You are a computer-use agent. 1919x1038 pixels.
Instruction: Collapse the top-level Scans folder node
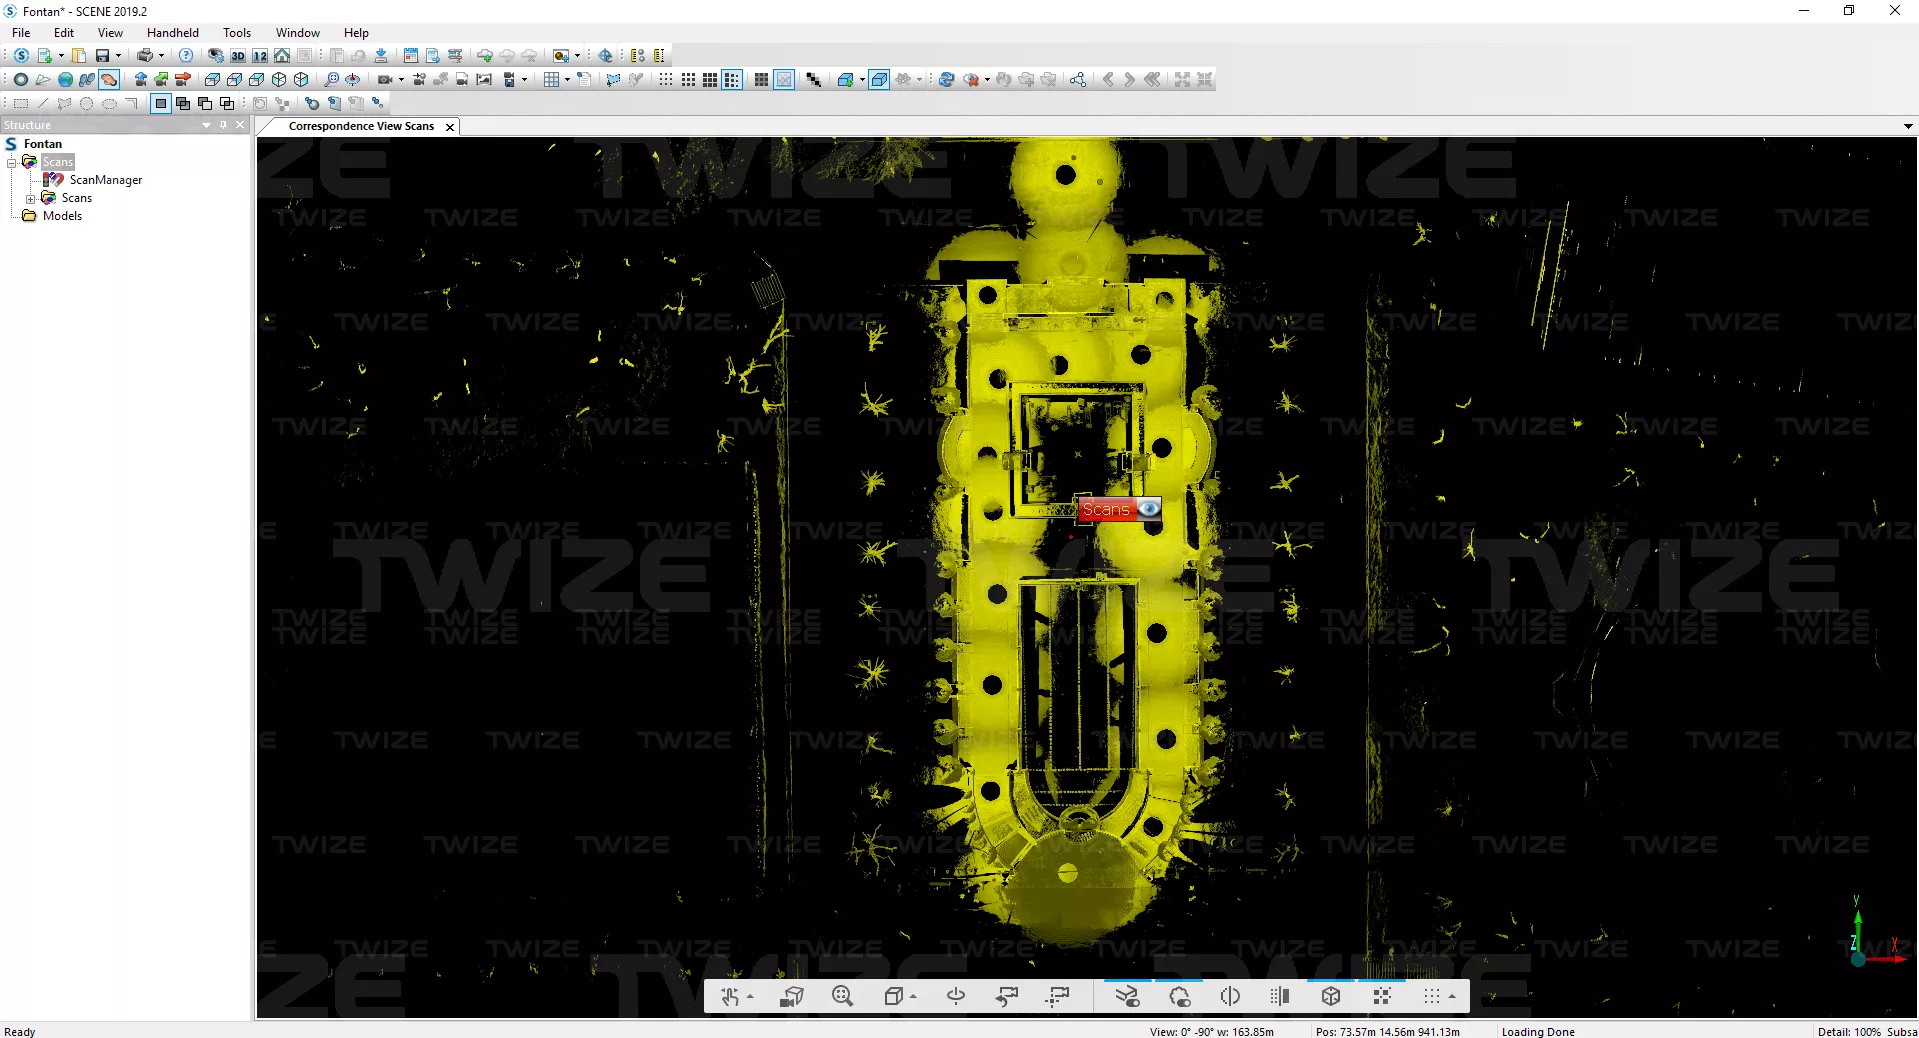(x=12, y=163)
